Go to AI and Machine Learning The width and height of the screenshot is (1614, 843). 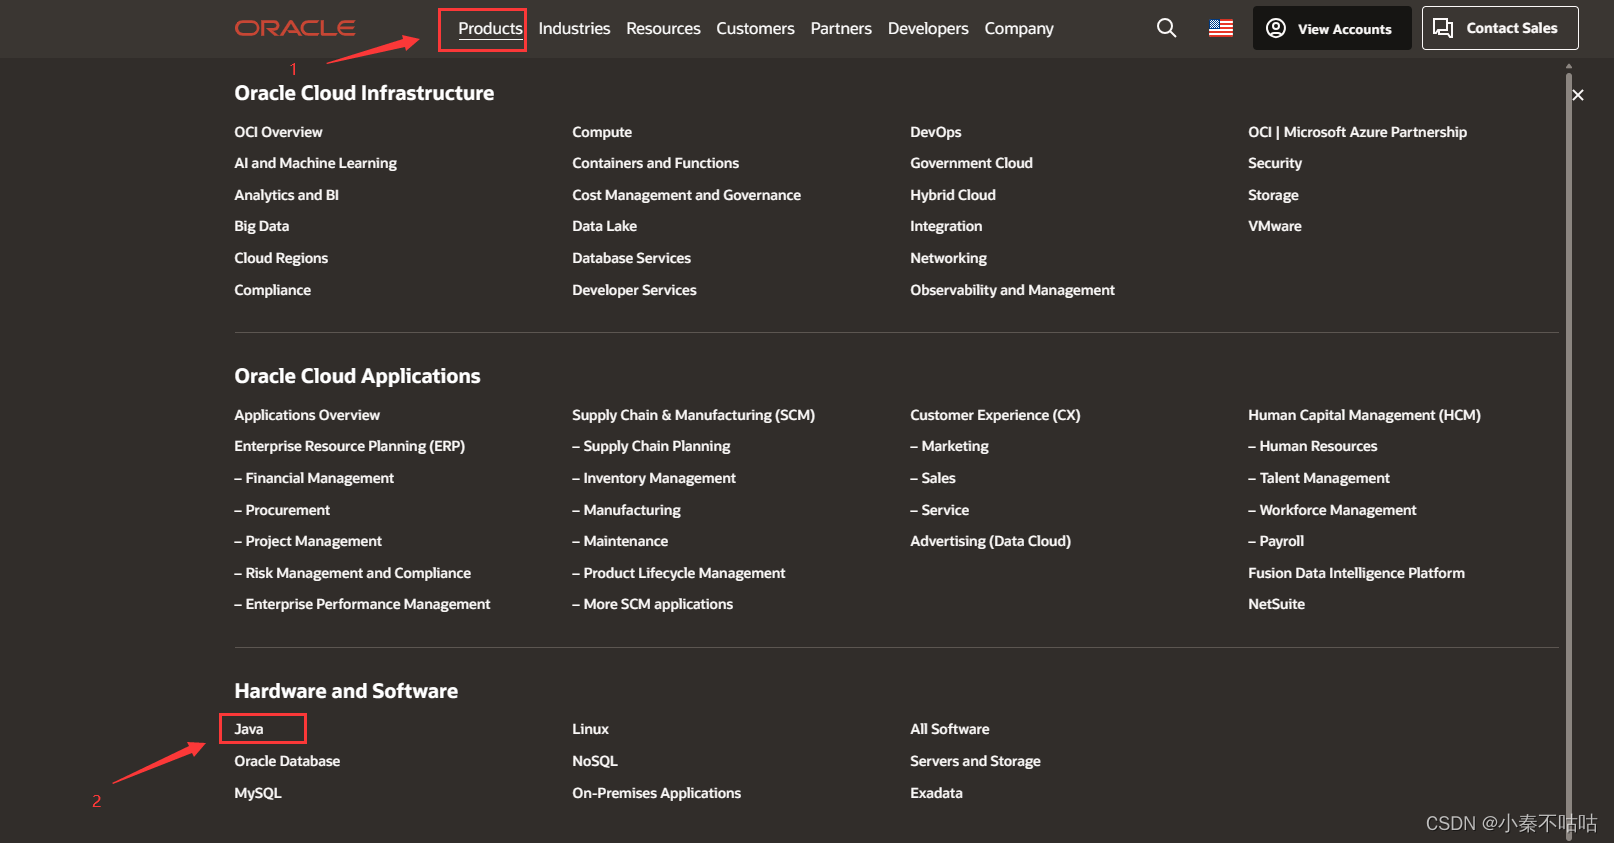click(x=315, y=163)
